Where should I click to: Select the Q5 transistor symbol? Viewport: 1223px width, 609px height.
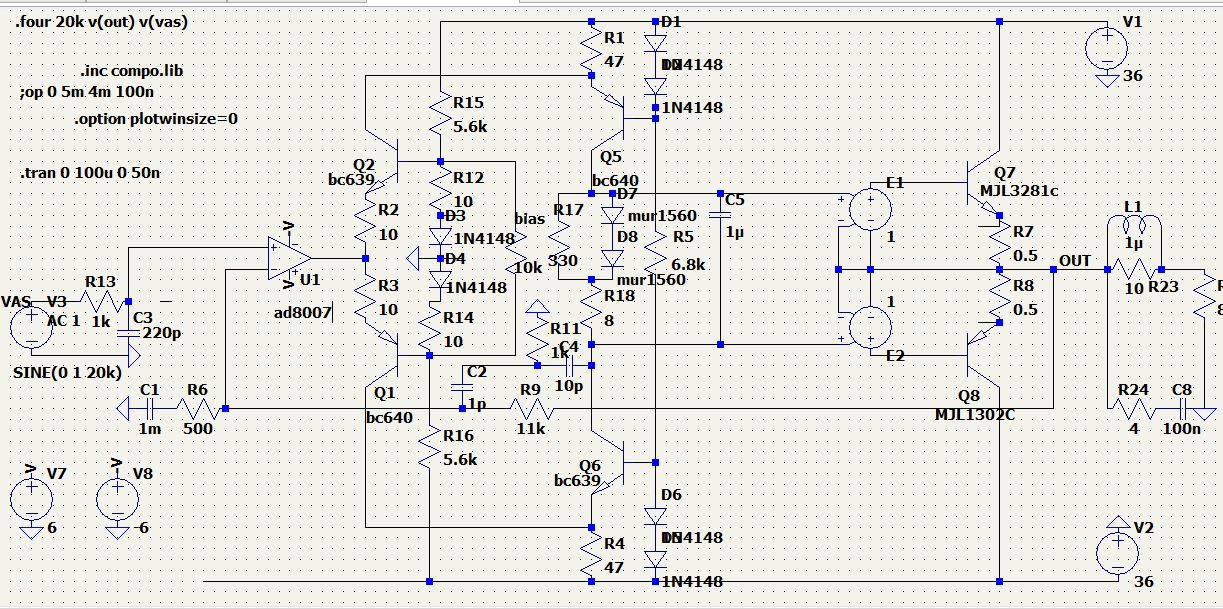click(608, 118)
